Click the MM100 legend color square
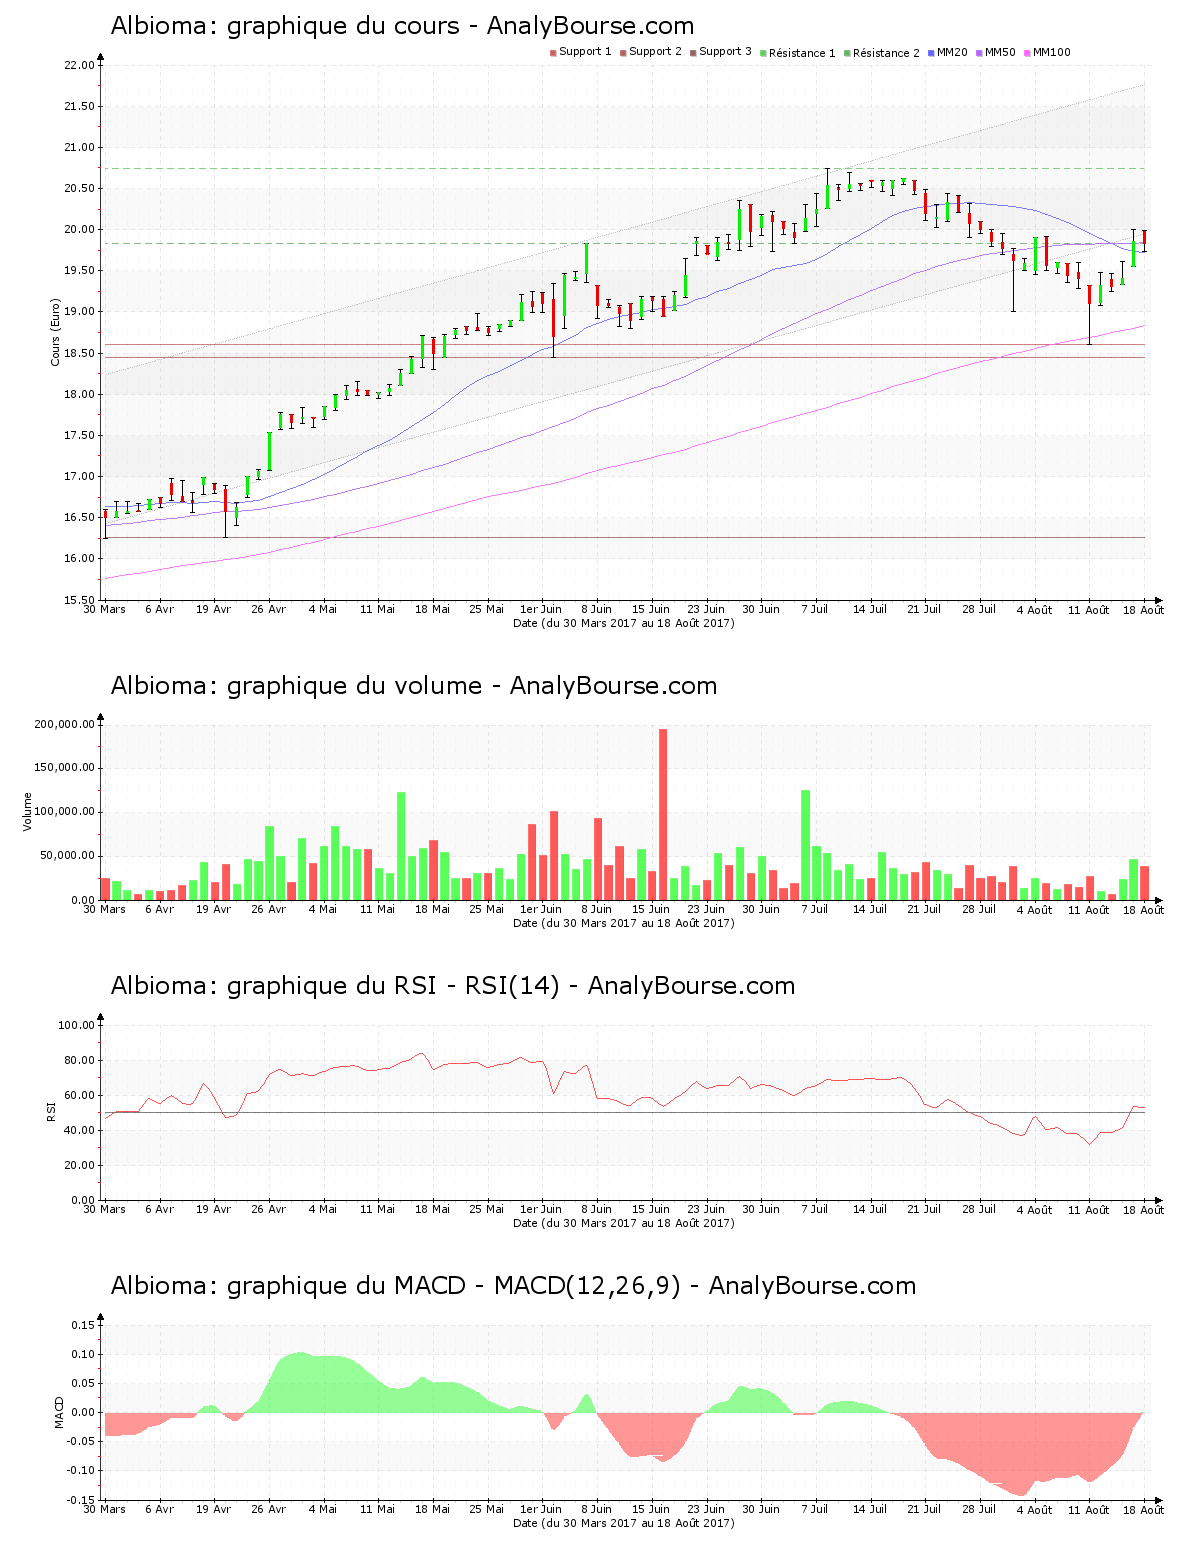This screenshot has height=1550, width=1200. coord(1027,53)
